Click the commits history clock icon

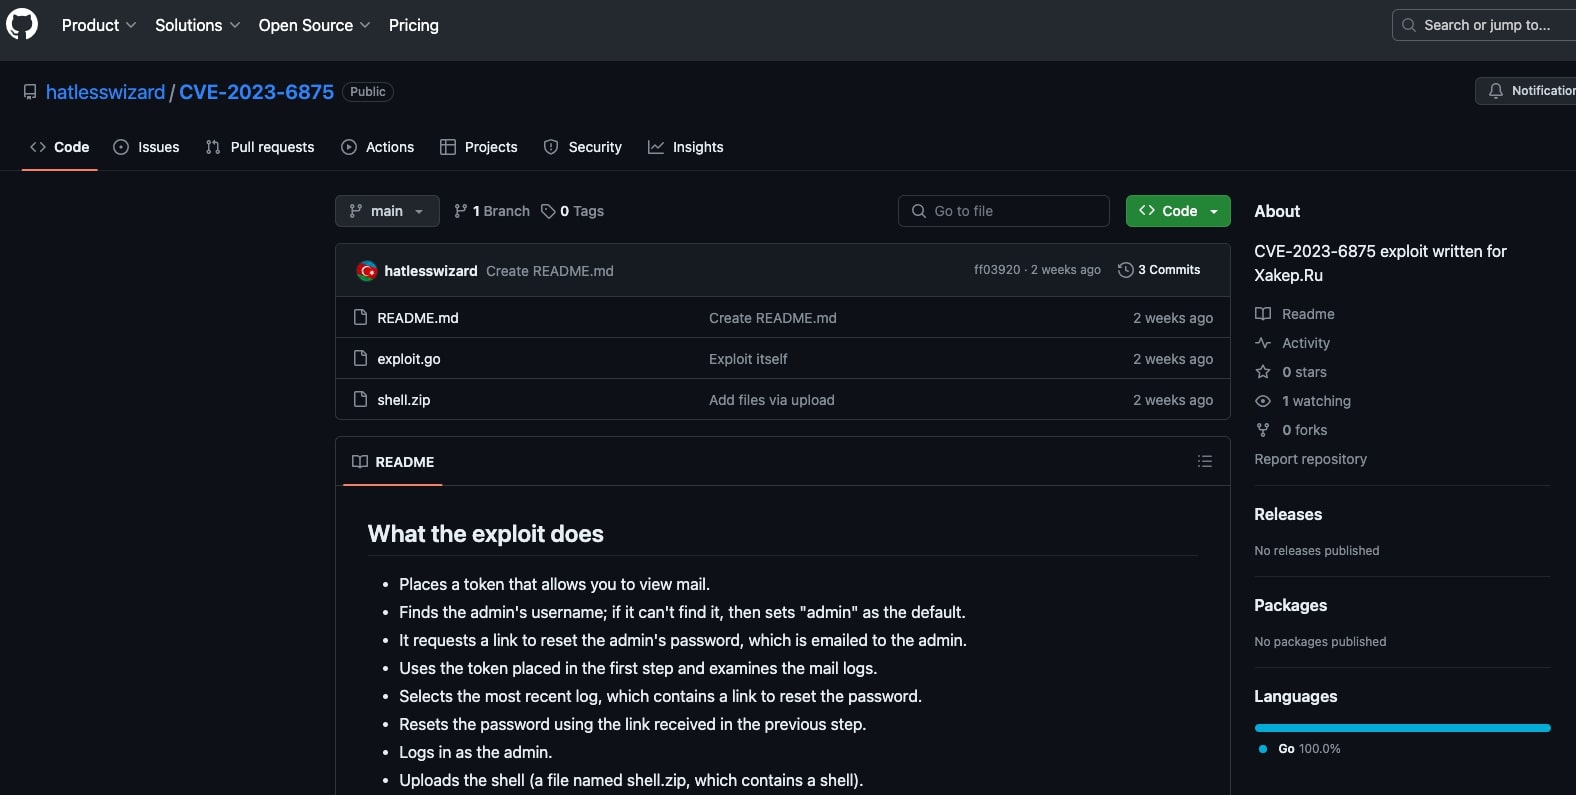[x=1125, y=270]
